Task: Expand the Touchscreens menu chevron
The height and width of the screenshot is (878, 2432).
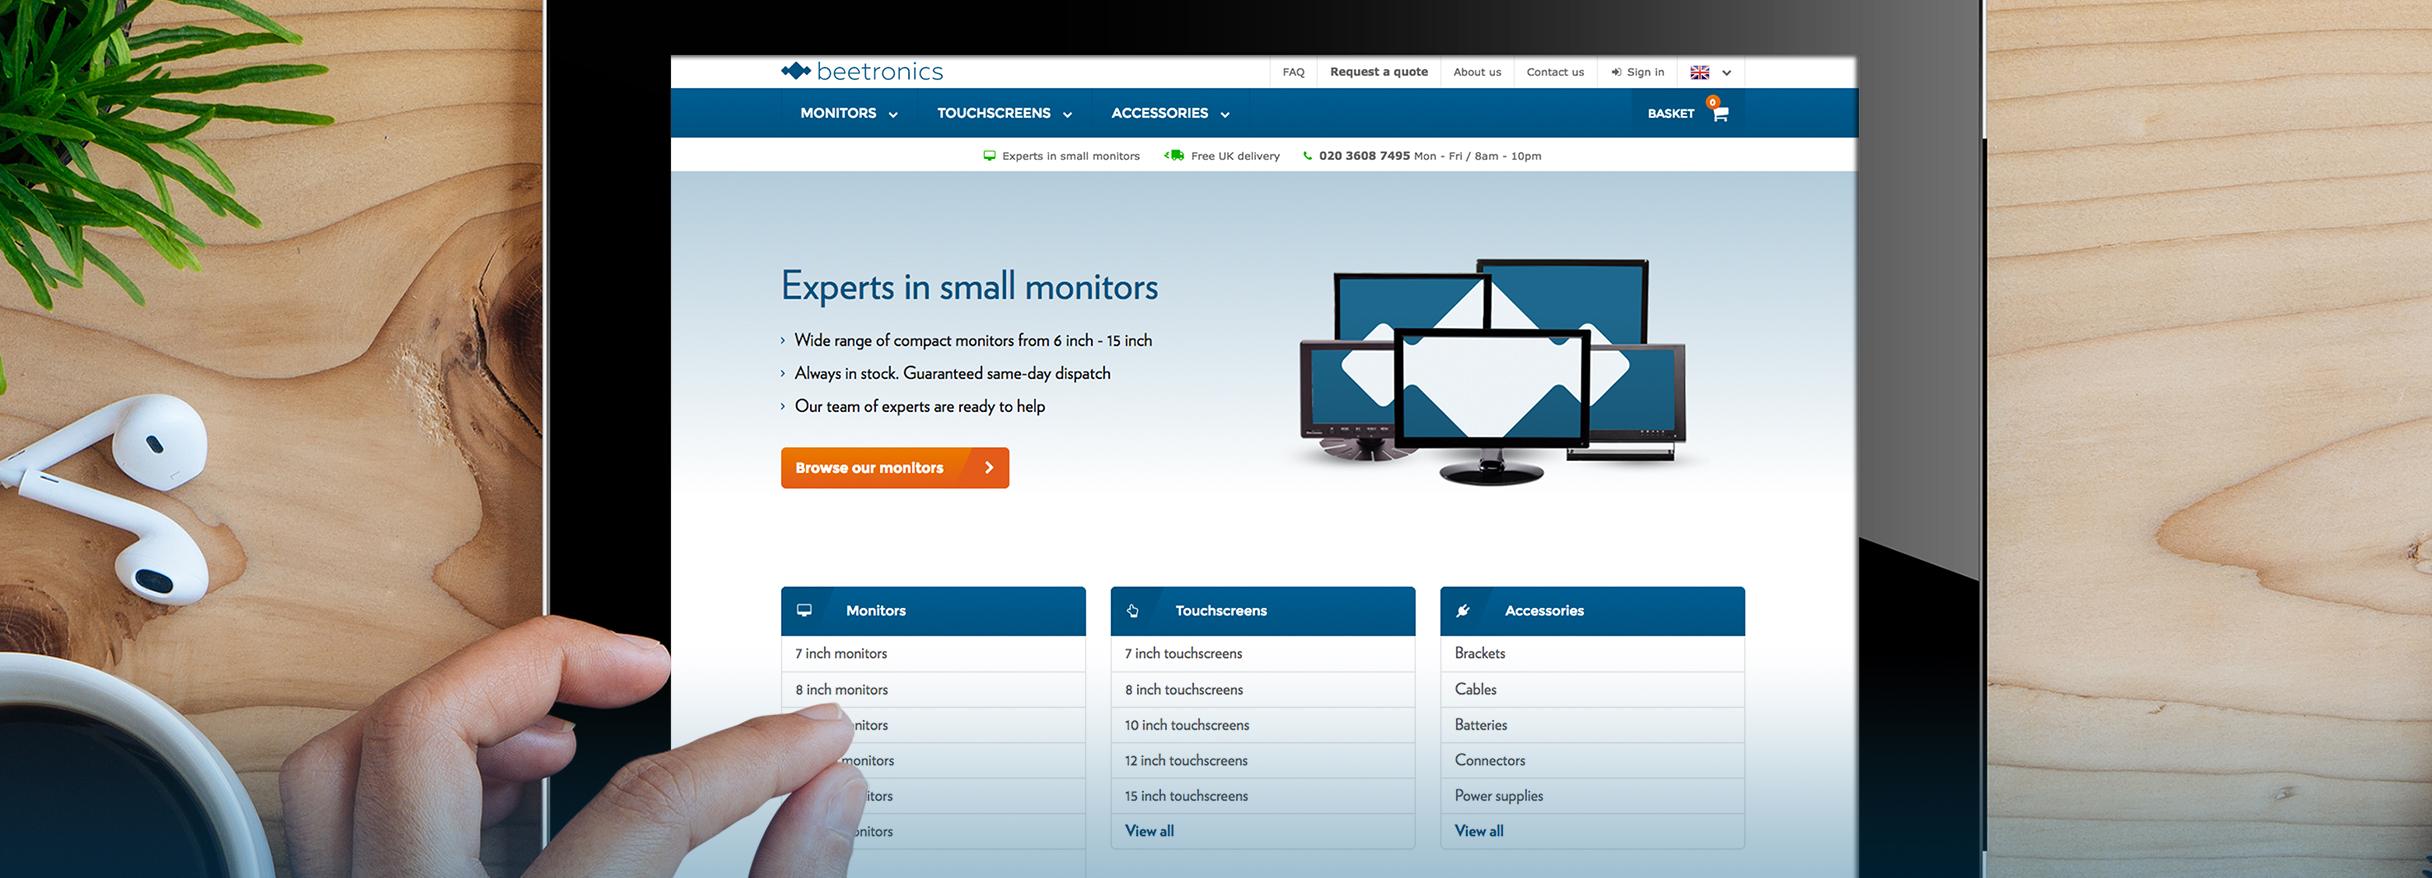Action: [1067, 115]
